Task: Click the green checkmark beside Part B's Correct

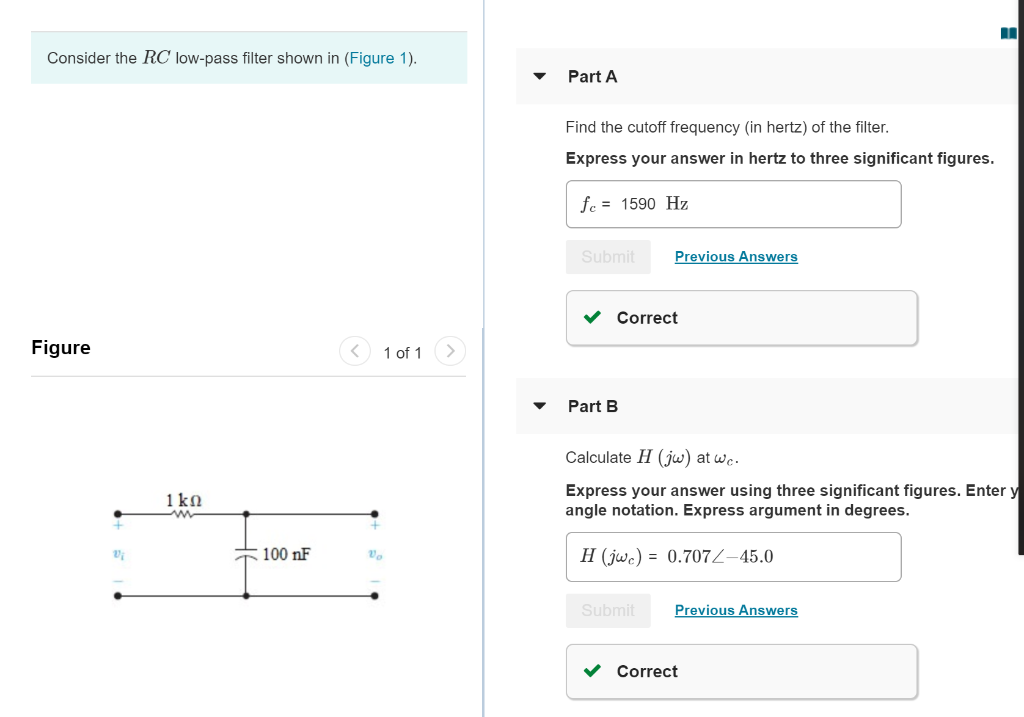Action: click(x=592, y=671)
